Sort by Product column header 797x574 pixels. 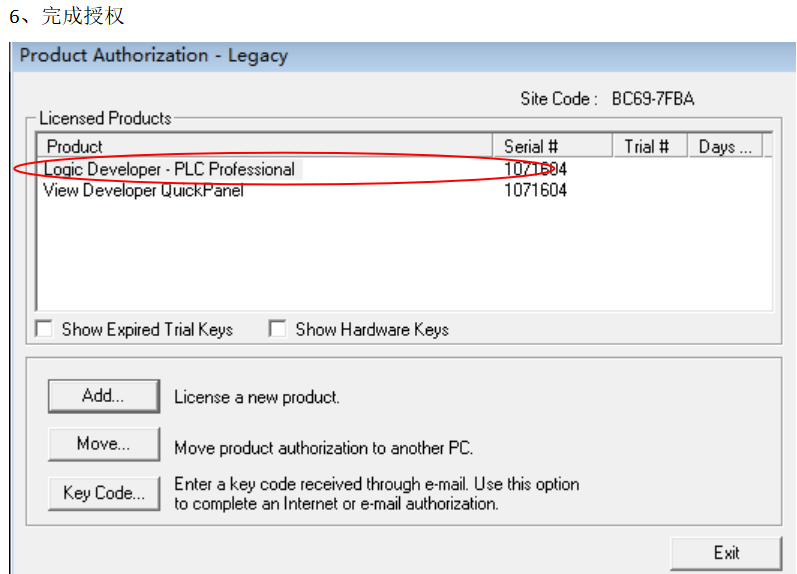tap(265, 147)
